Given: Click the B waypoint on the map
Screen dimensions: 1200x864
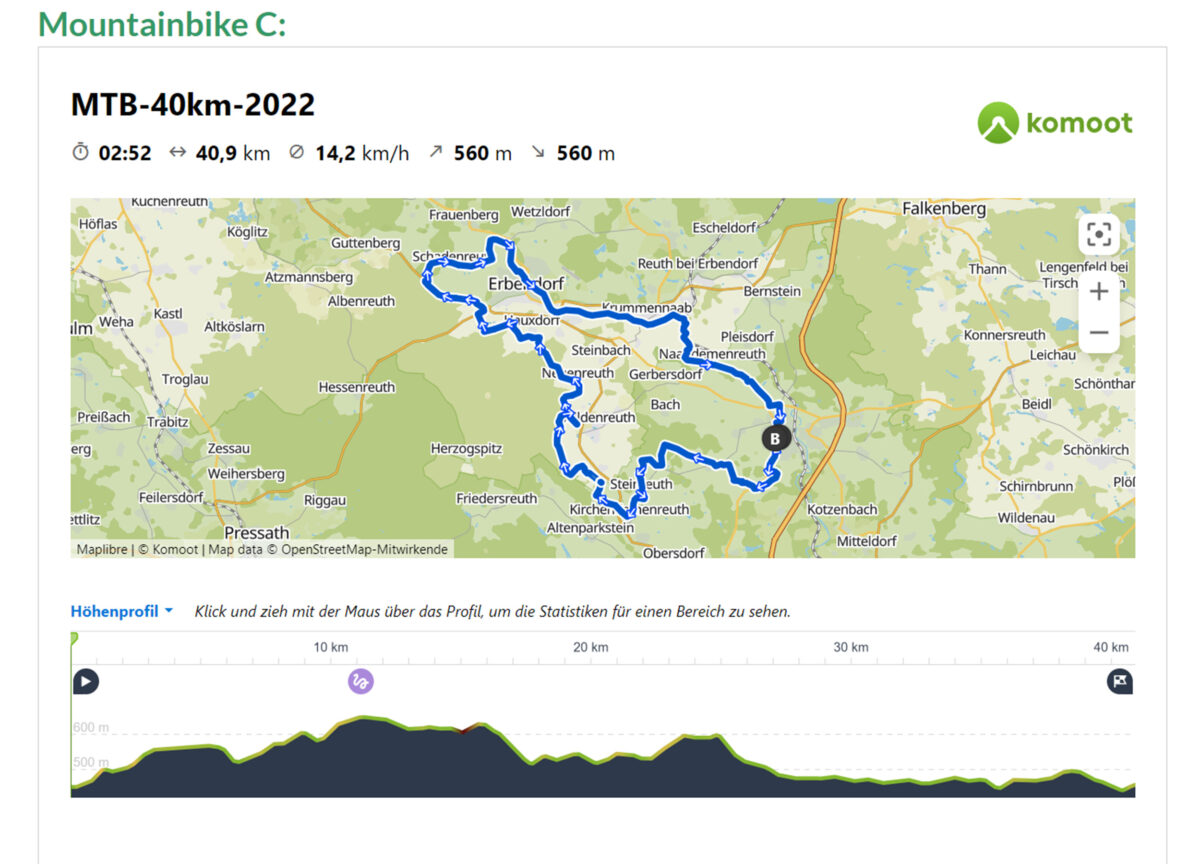Looking at the screenshot, I should tap(775, 438).
